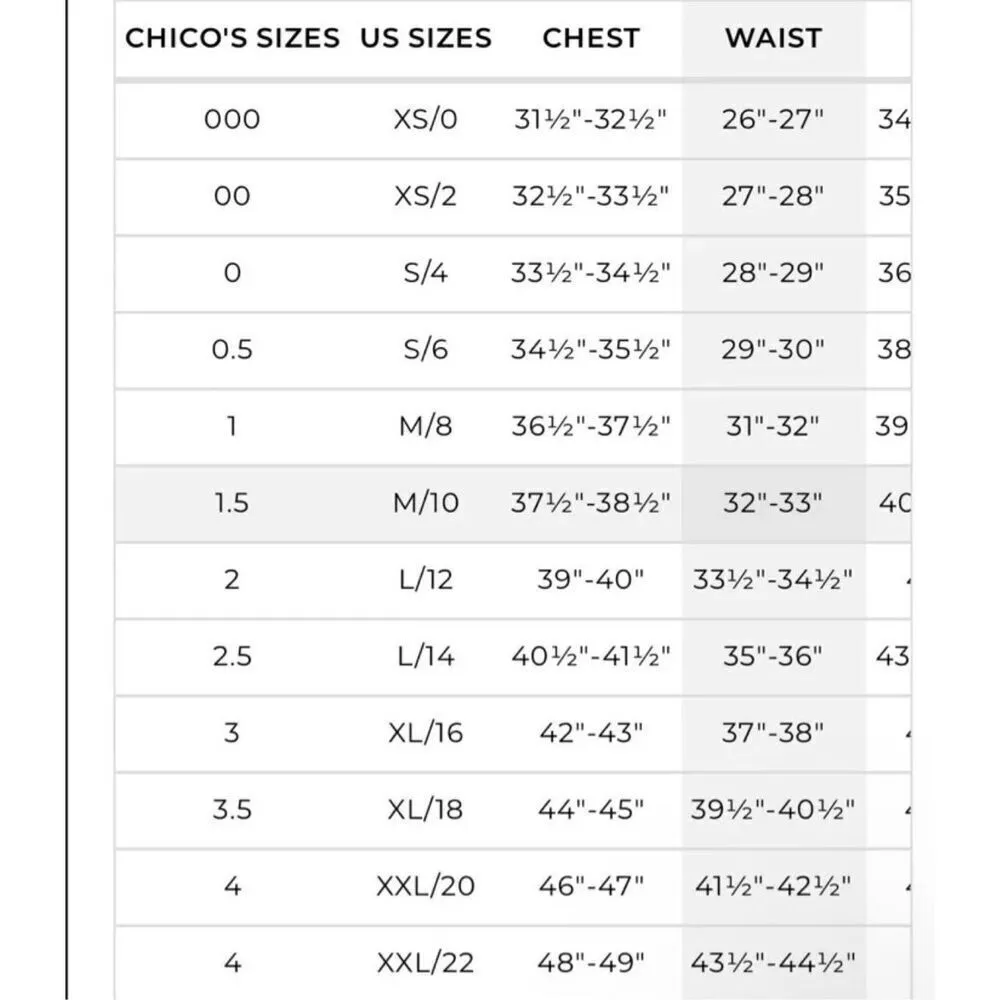1000x1000 pixels.
Task: Select the Chico's size 3.5 cell
Action: coord(232,810)
